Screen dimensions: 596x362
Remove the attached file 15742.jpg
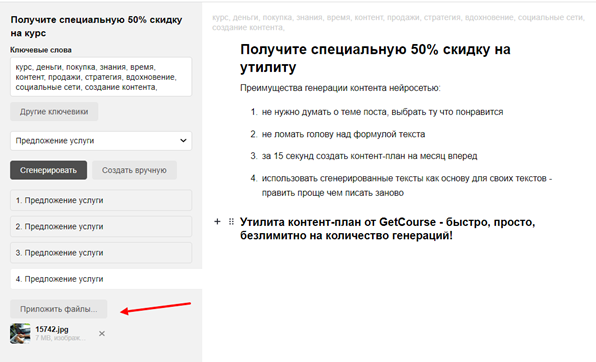pos(102,333)
